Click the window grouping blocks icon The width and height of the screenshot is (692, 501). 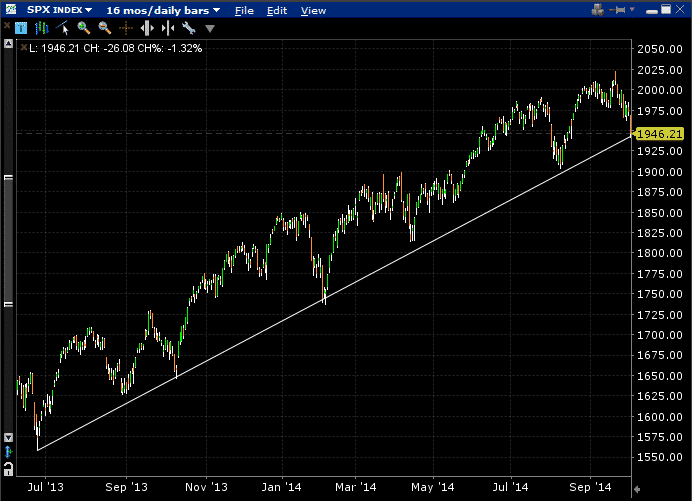click(x=598, y=10)
